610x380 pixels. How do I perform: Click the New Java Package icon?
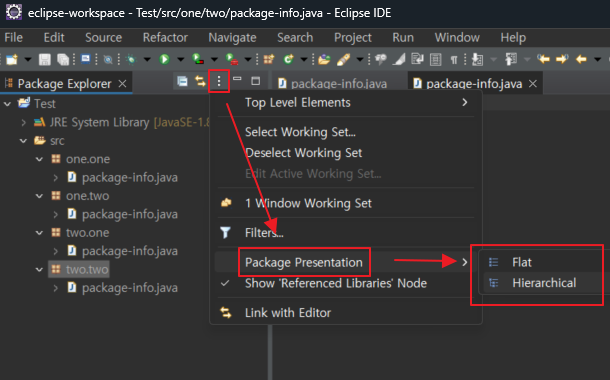click(269, 60)
